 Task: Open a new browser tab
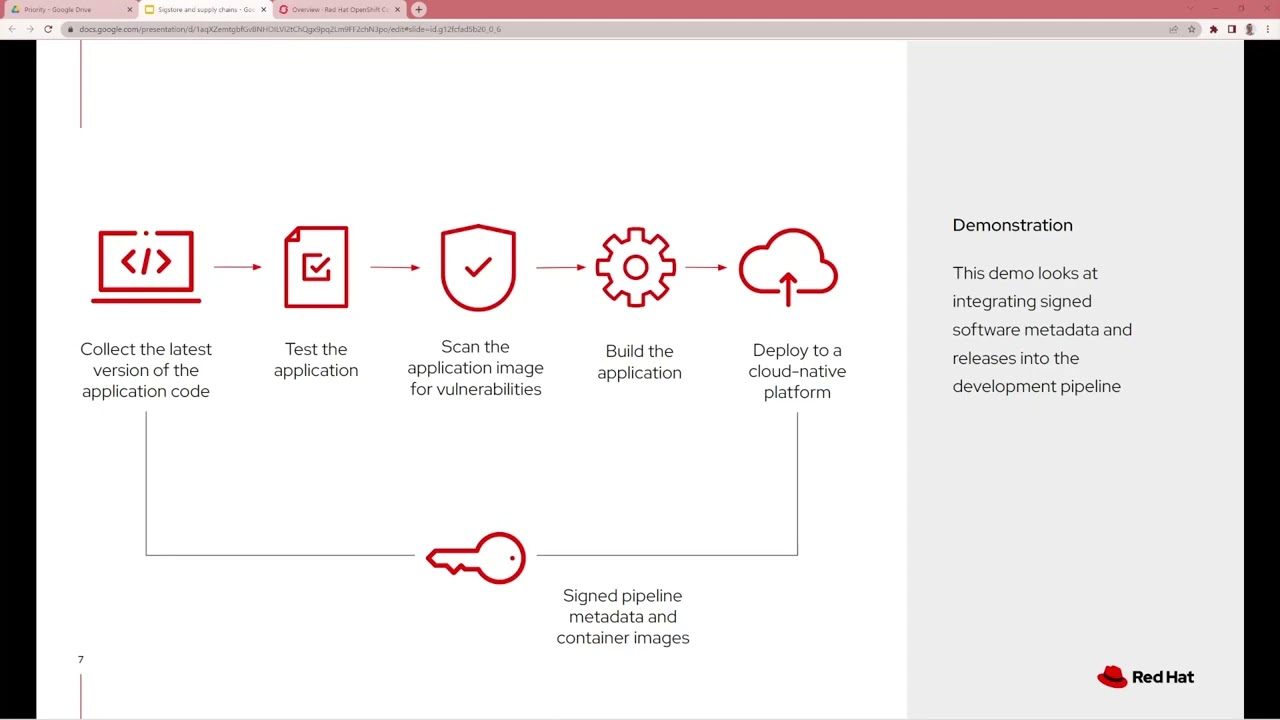click(x=419, y=9)
